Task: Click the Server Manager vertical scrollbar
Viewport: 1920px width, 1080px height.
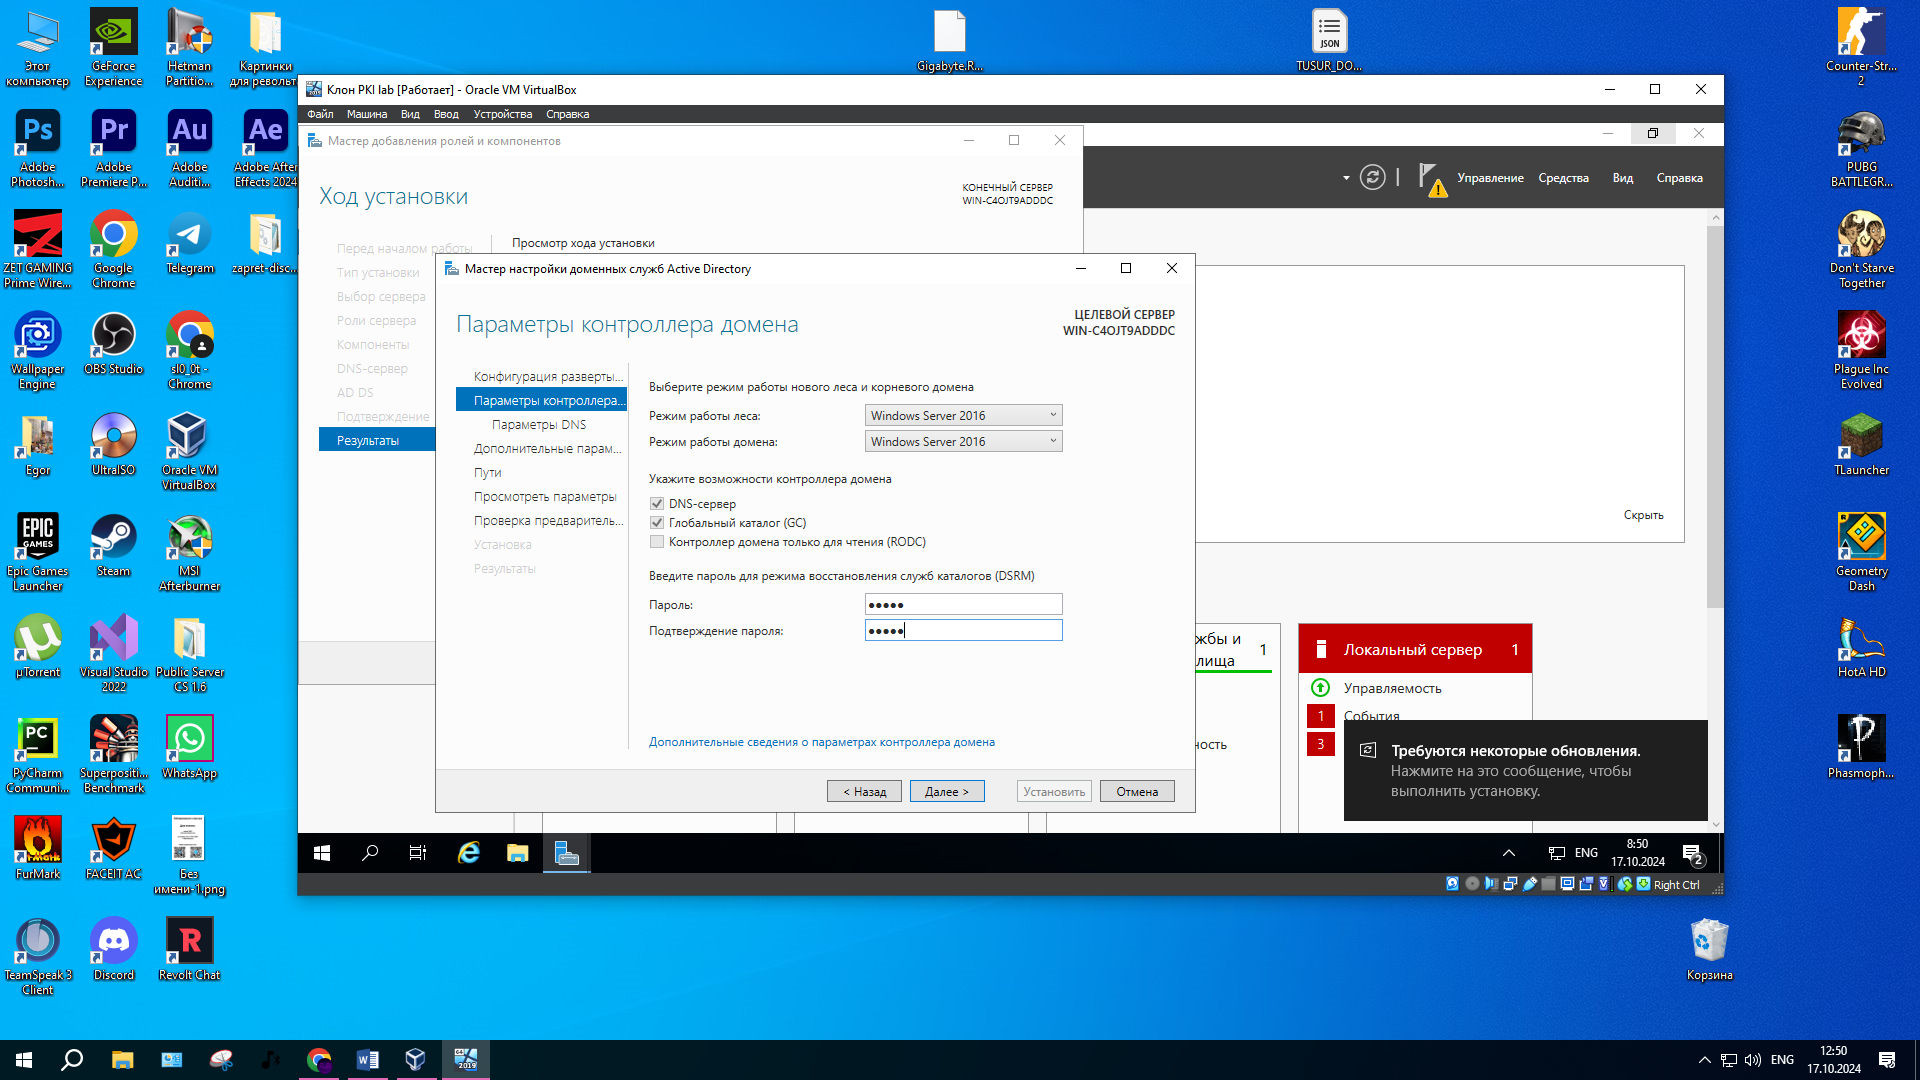Action: click(1716, 417)
